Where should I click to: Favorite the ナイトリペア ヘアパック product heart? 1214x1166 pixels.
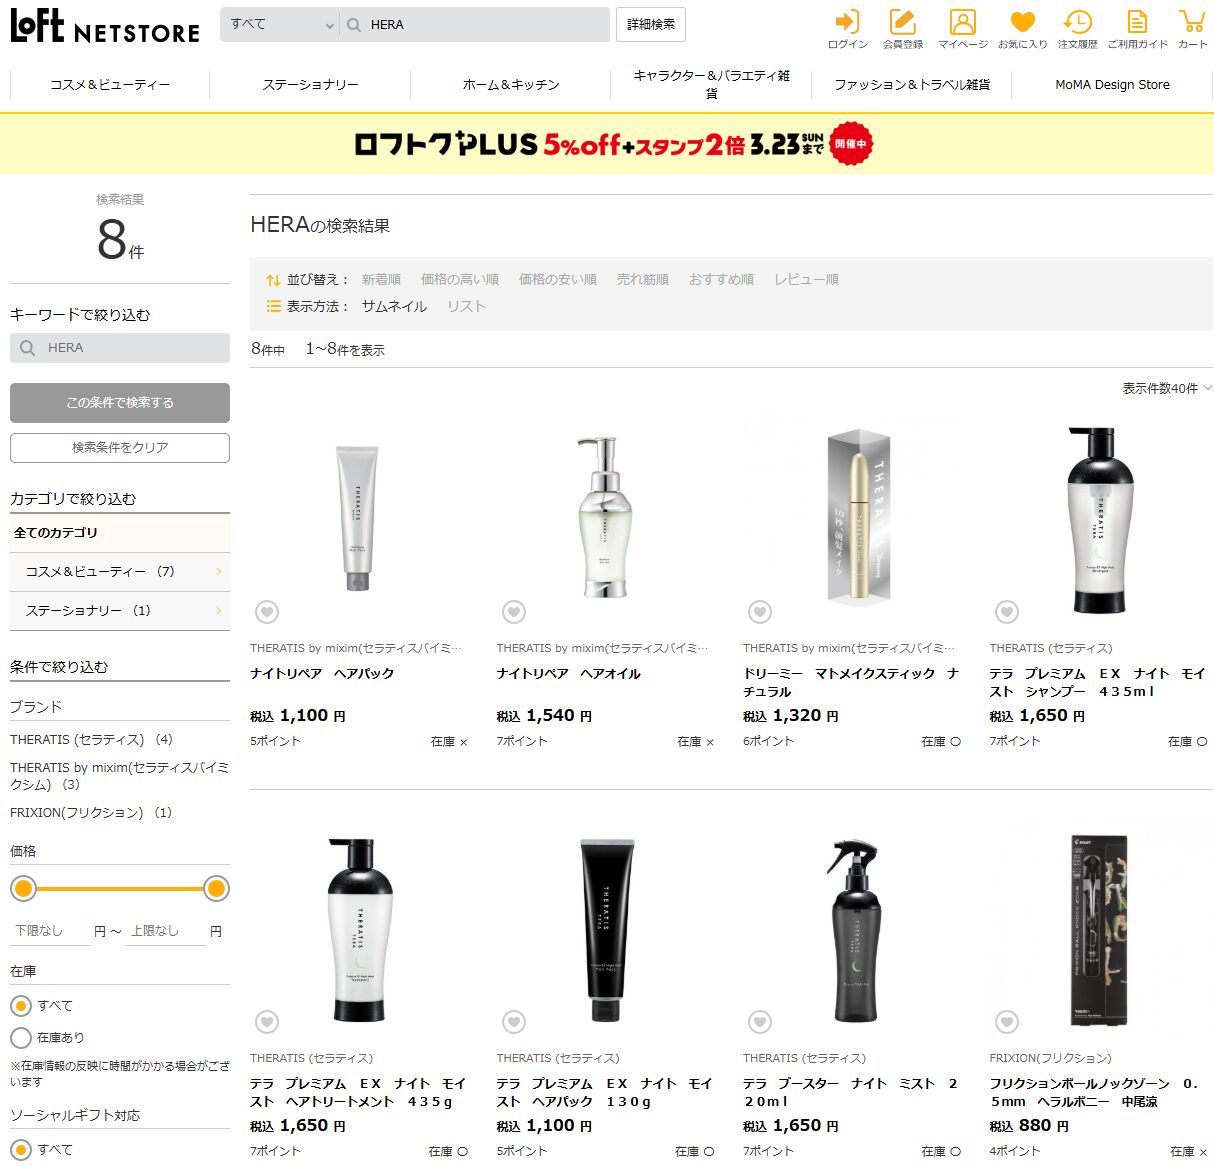(267, 612)
